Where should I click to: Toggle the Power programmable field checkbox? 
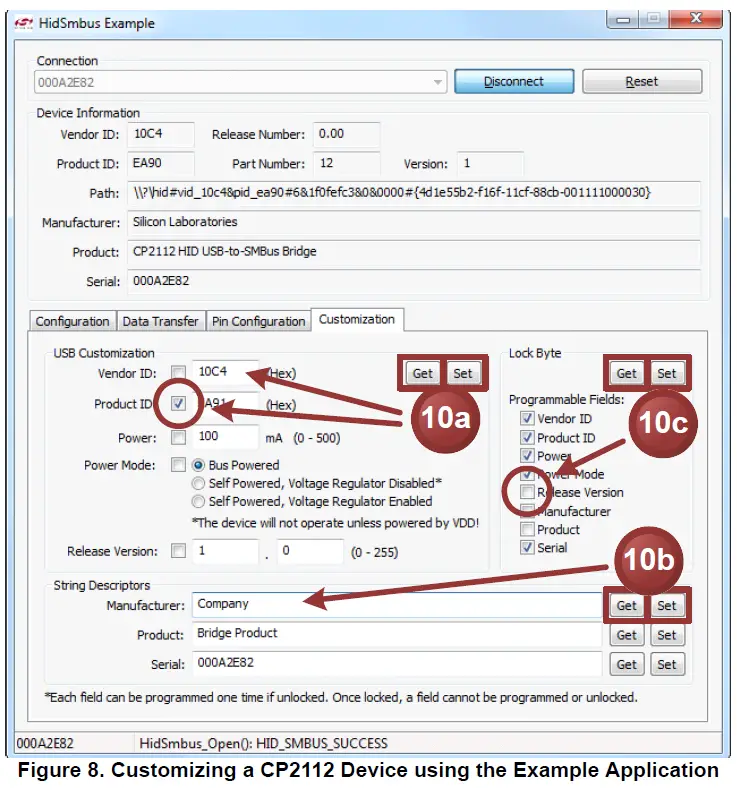(x=527, y=455)
